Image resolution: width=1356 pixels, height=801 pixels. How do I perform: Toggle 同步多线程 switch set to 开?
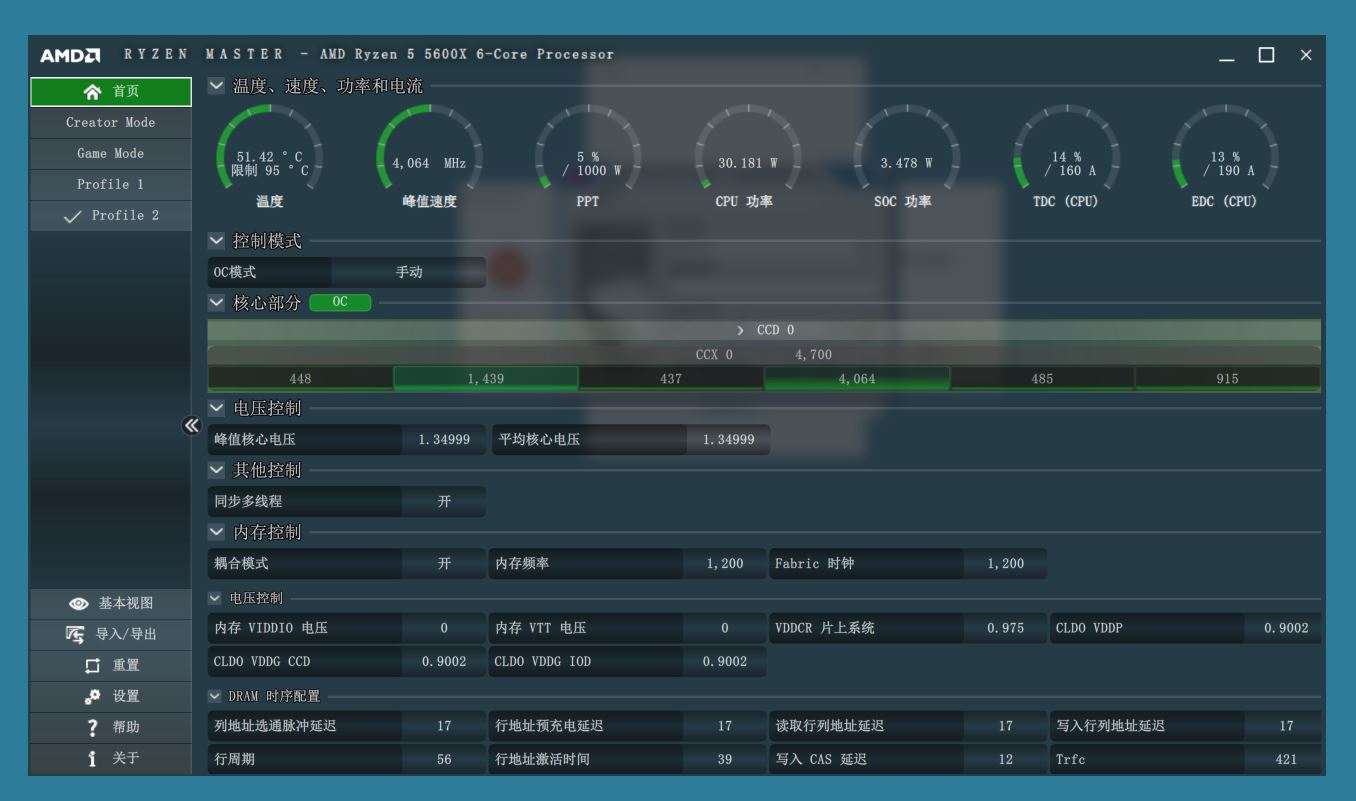click(444, 501)
